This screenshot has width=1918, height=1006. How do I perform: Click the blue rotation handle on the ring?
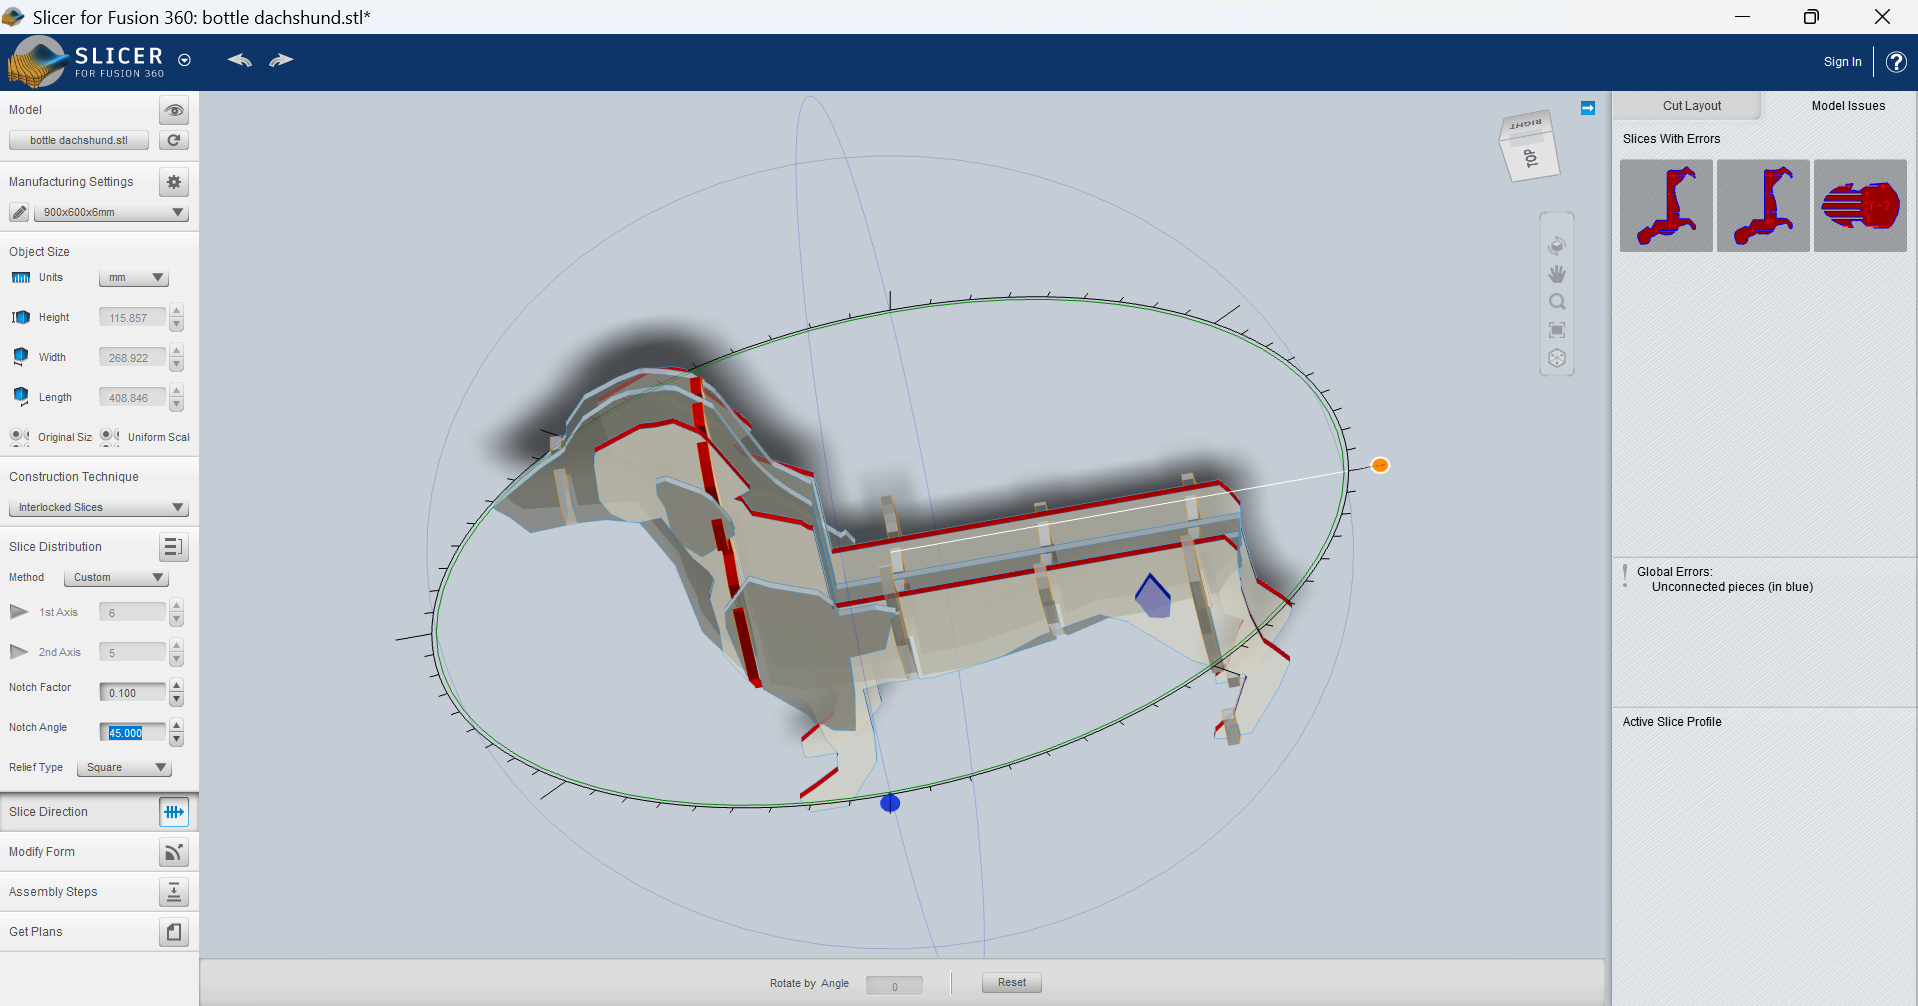890,803
